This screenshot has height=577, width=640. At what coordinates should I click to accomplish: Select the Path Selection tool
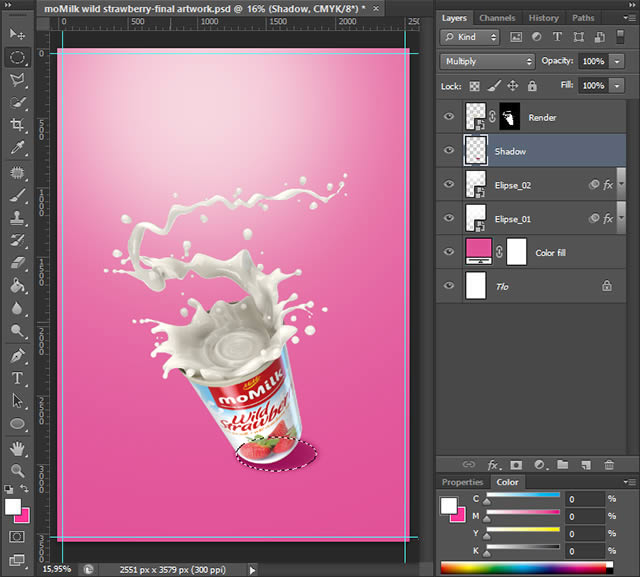click(x=17, y=401)
